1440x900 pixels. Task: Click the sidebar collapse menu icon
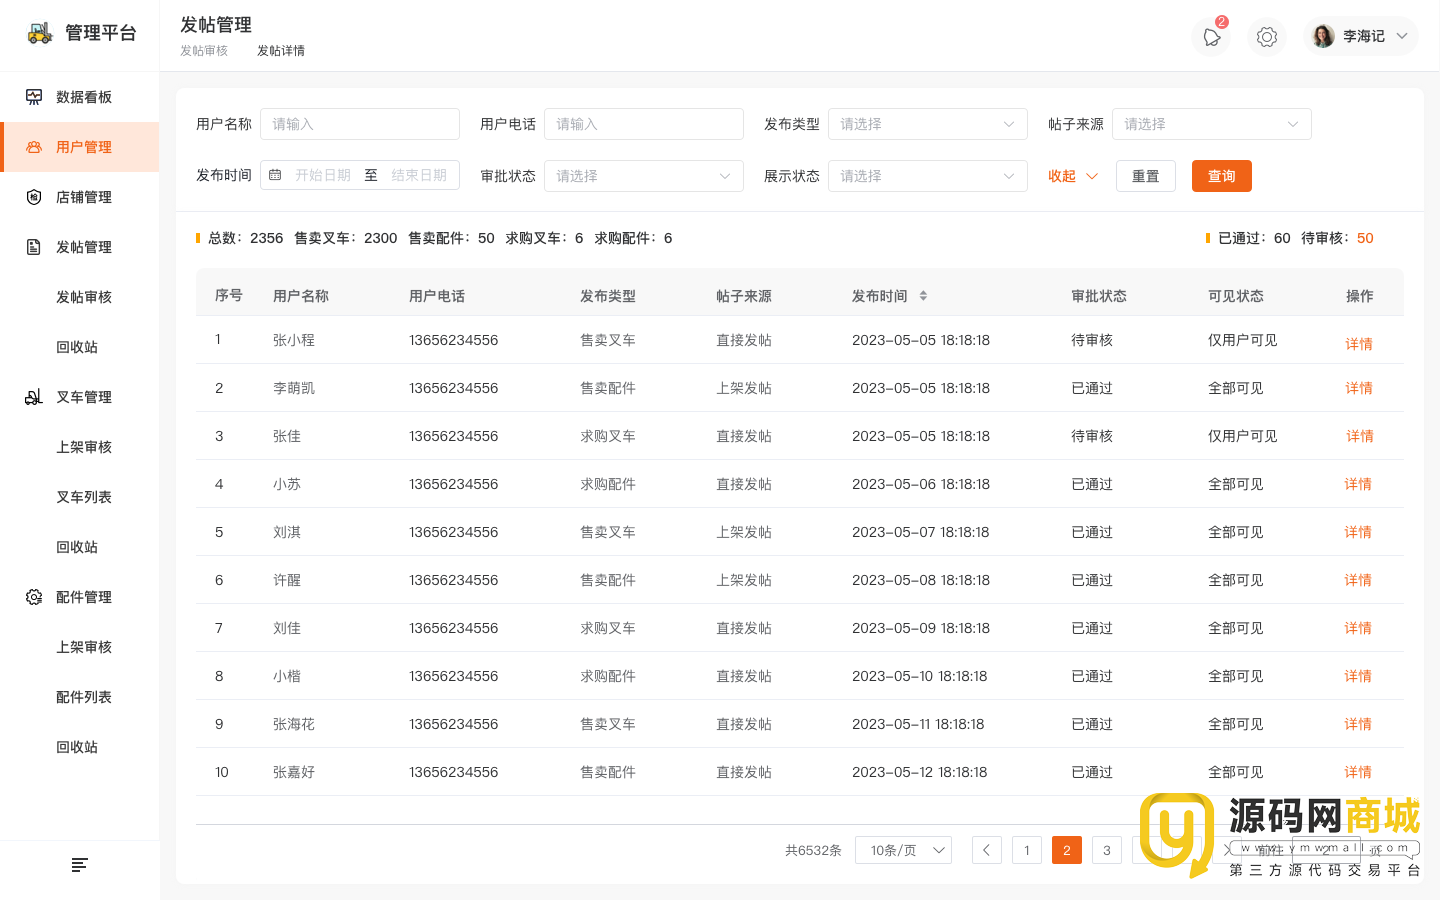(x=80, y=865)
